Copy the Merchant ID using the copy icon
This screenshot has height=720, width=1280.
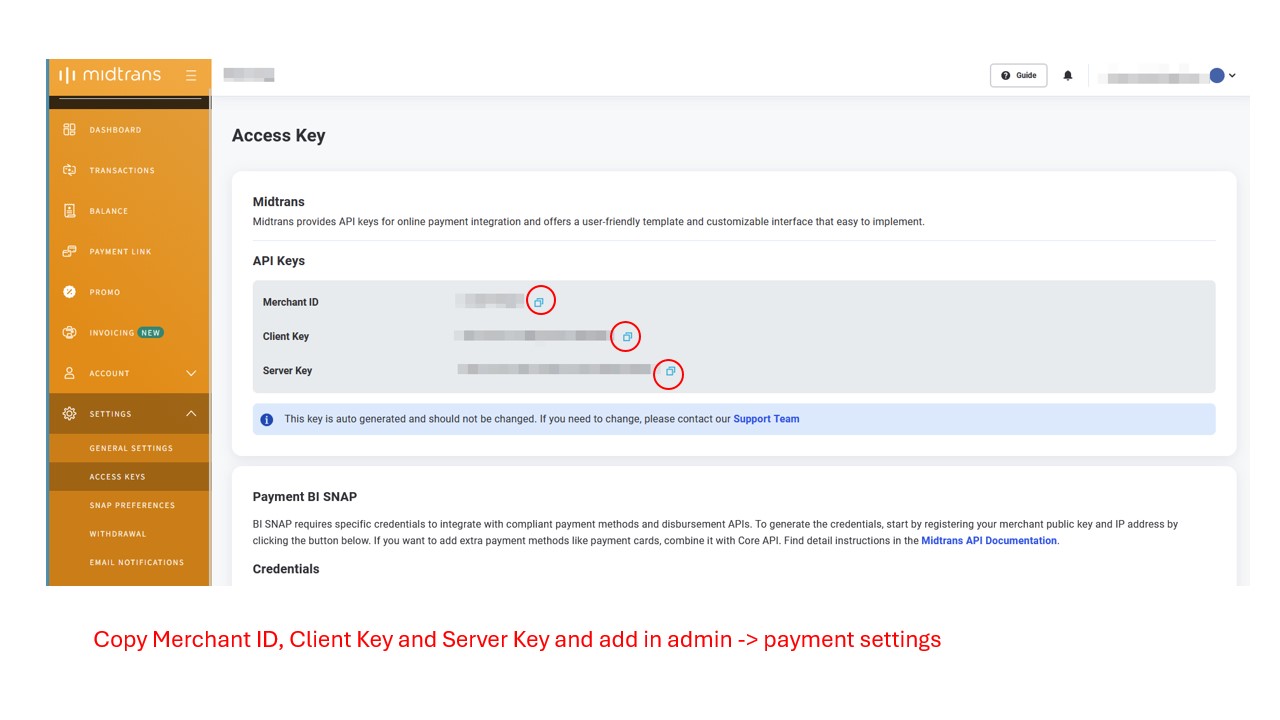[540, 299]
